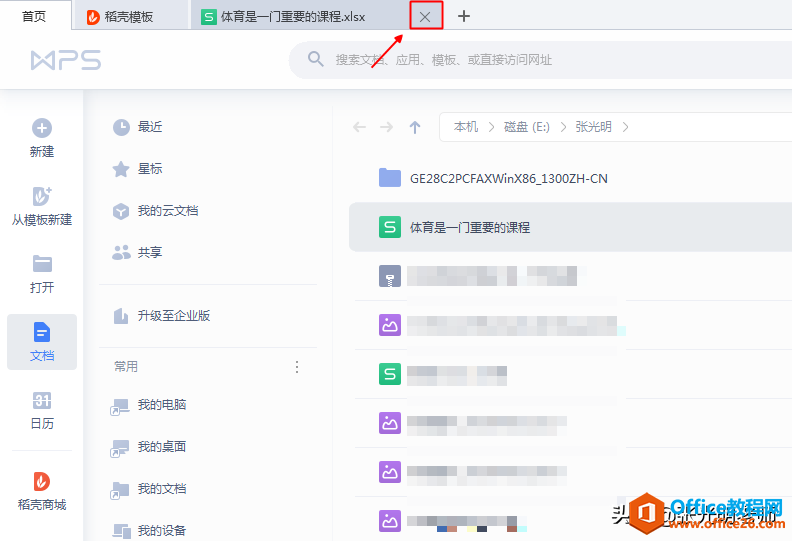Click the up-directory arrow button

click(415, 127)
